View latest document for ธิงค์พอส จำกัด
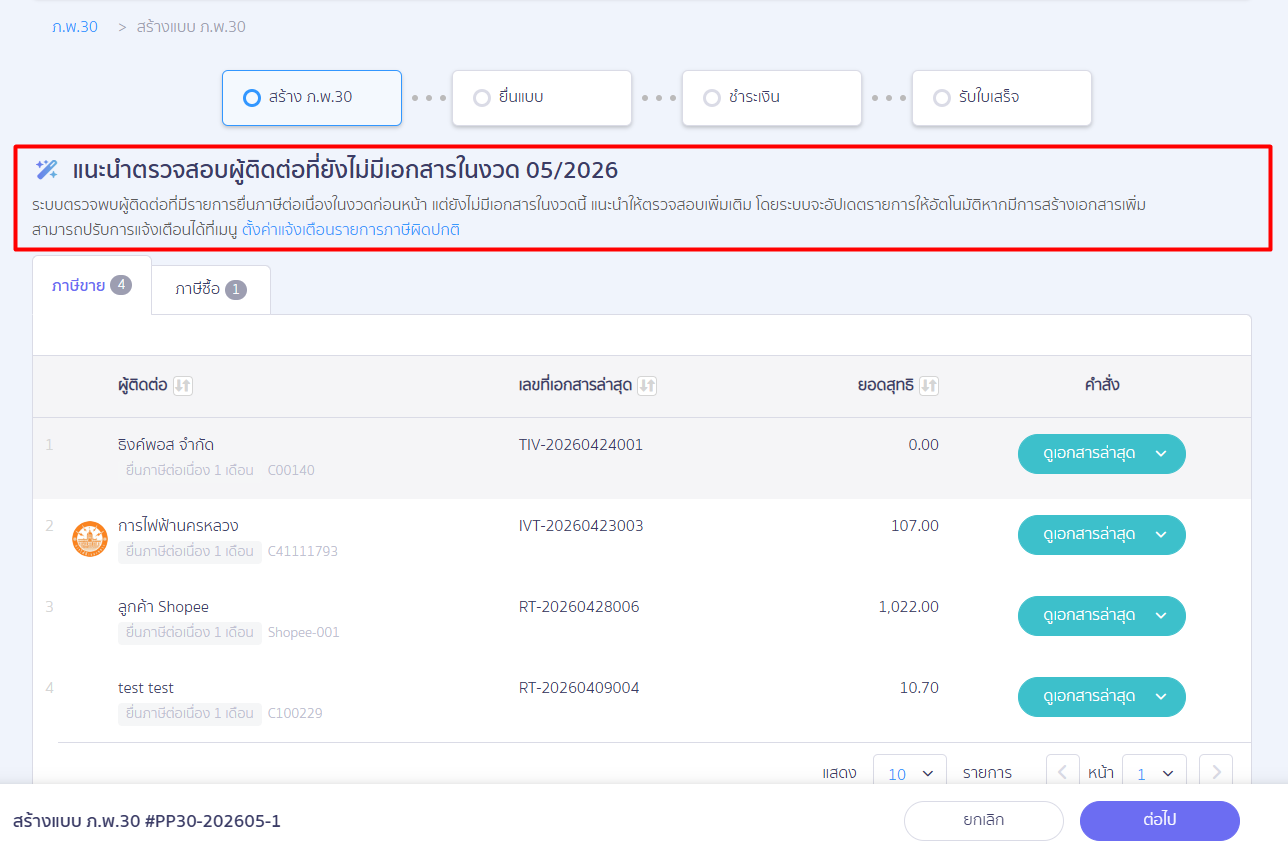1288x857 pixels. 1089,454
